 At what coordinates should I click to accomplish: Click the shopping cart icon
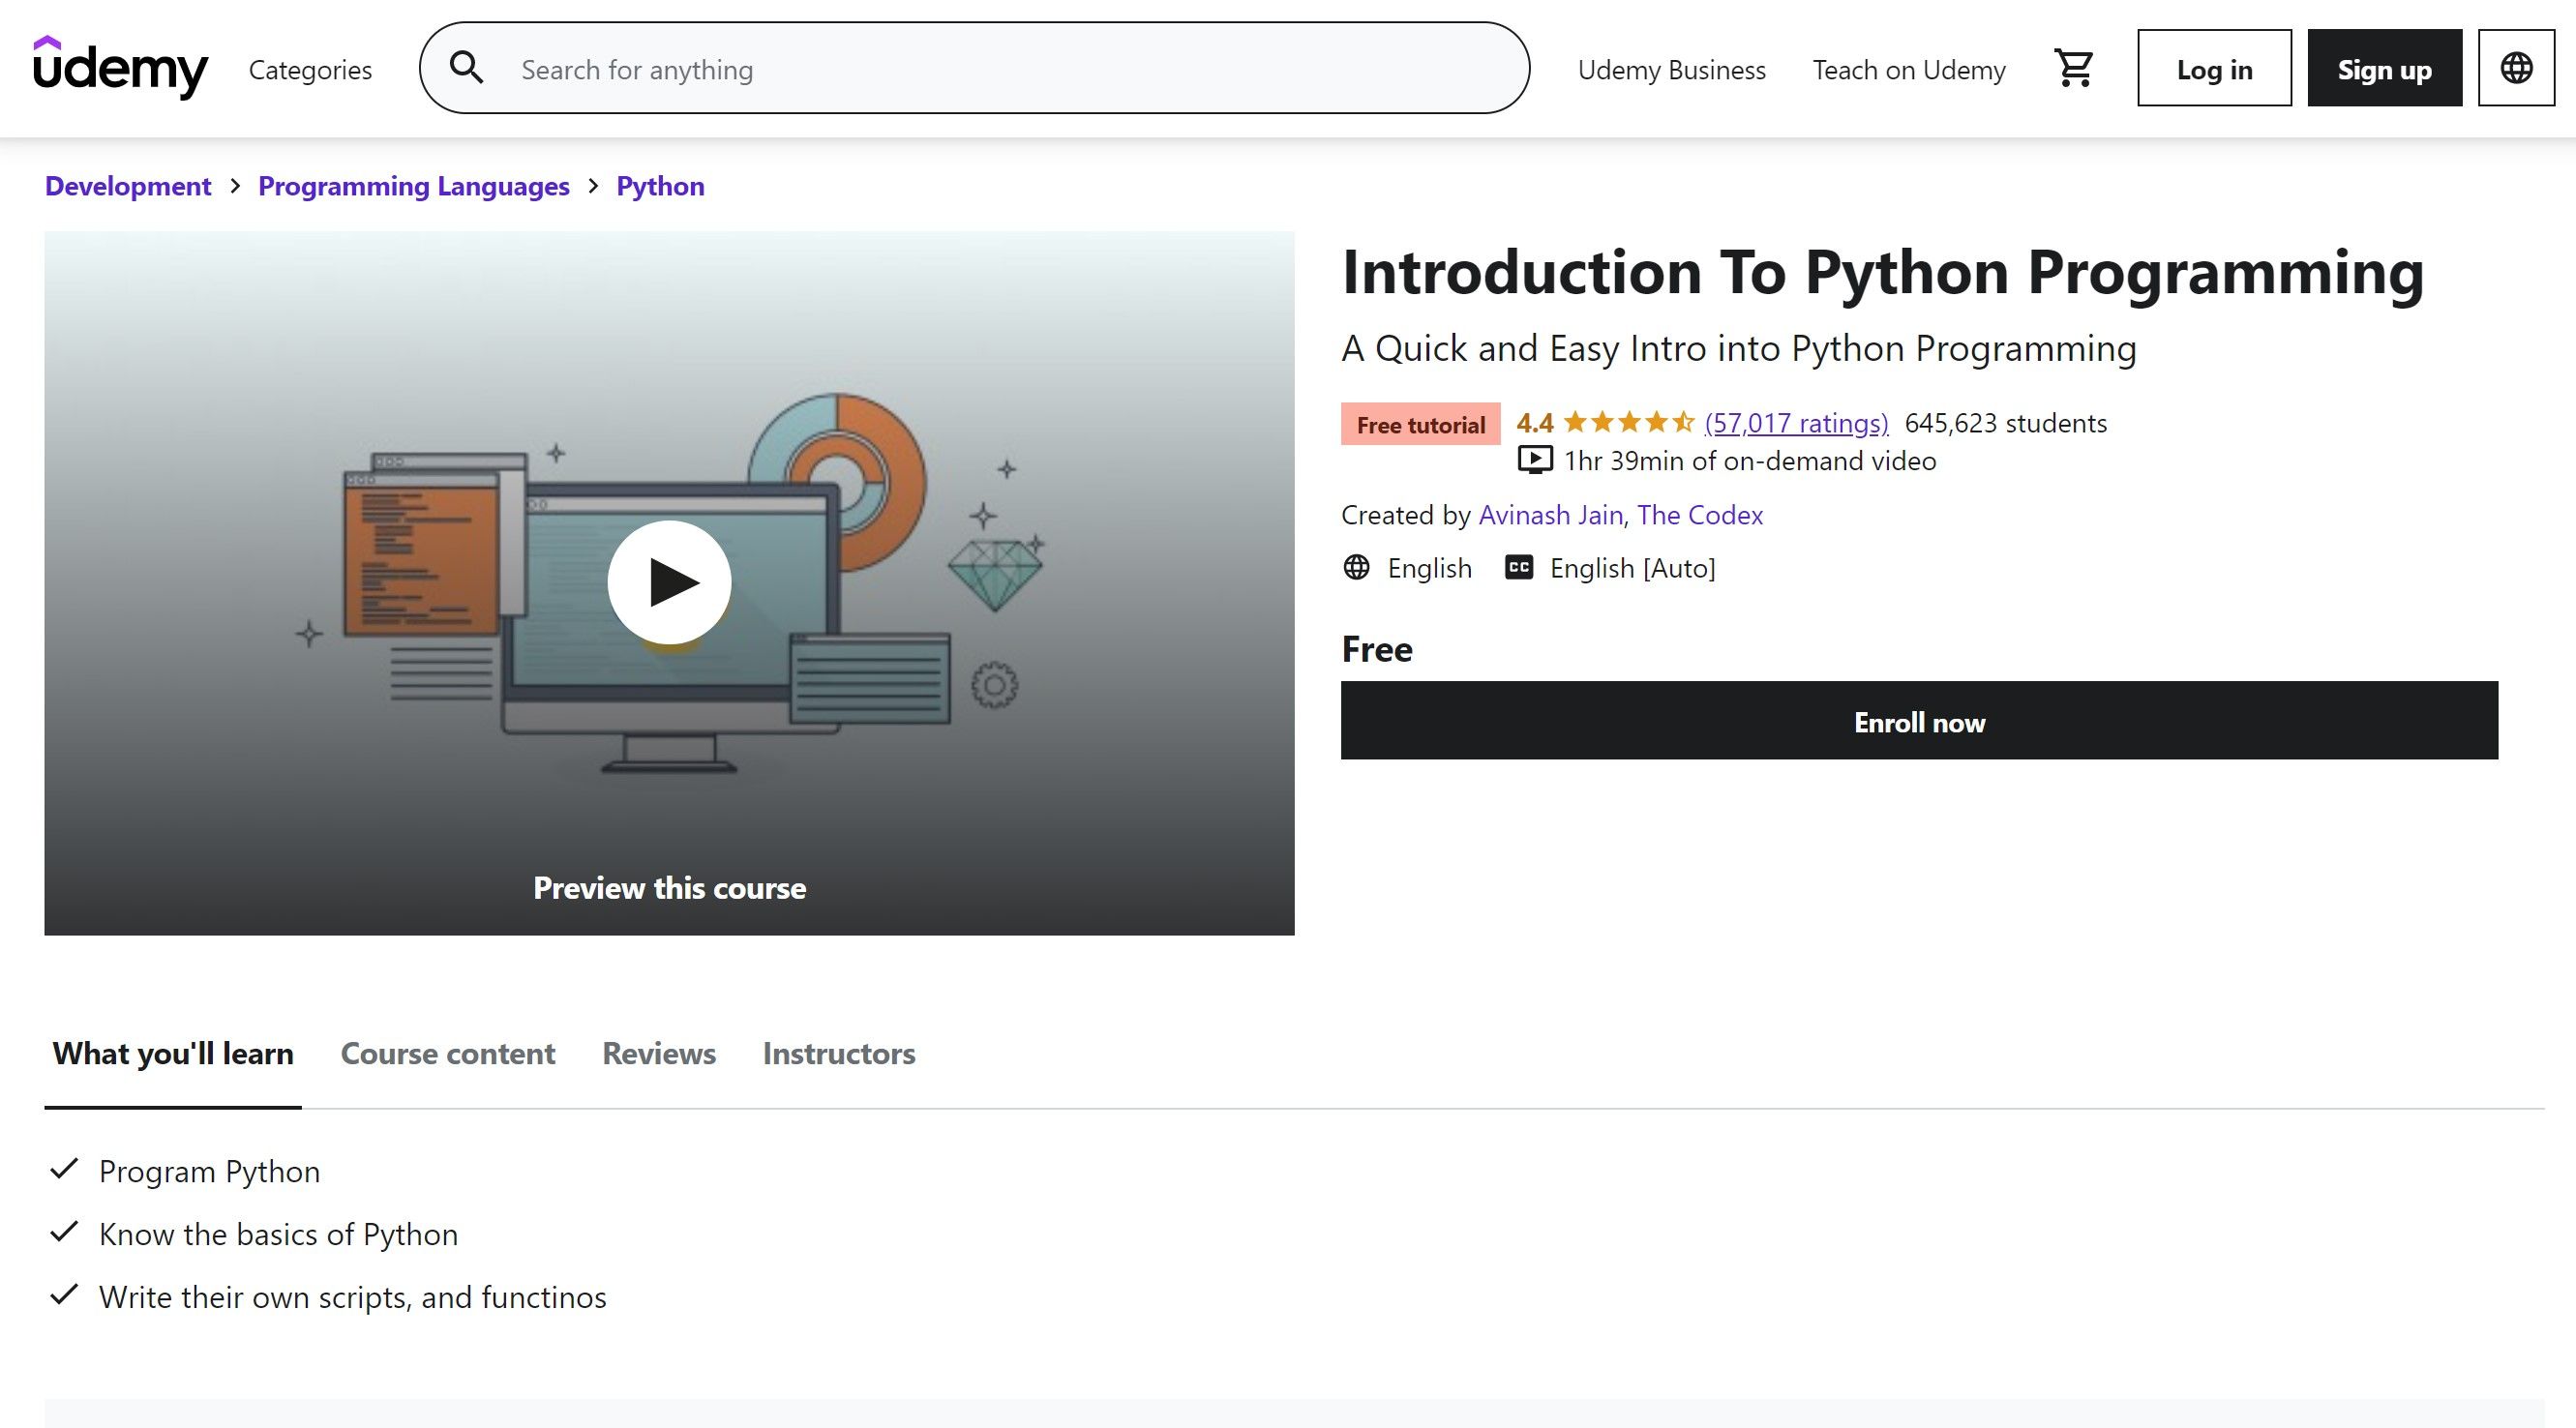2073,69
